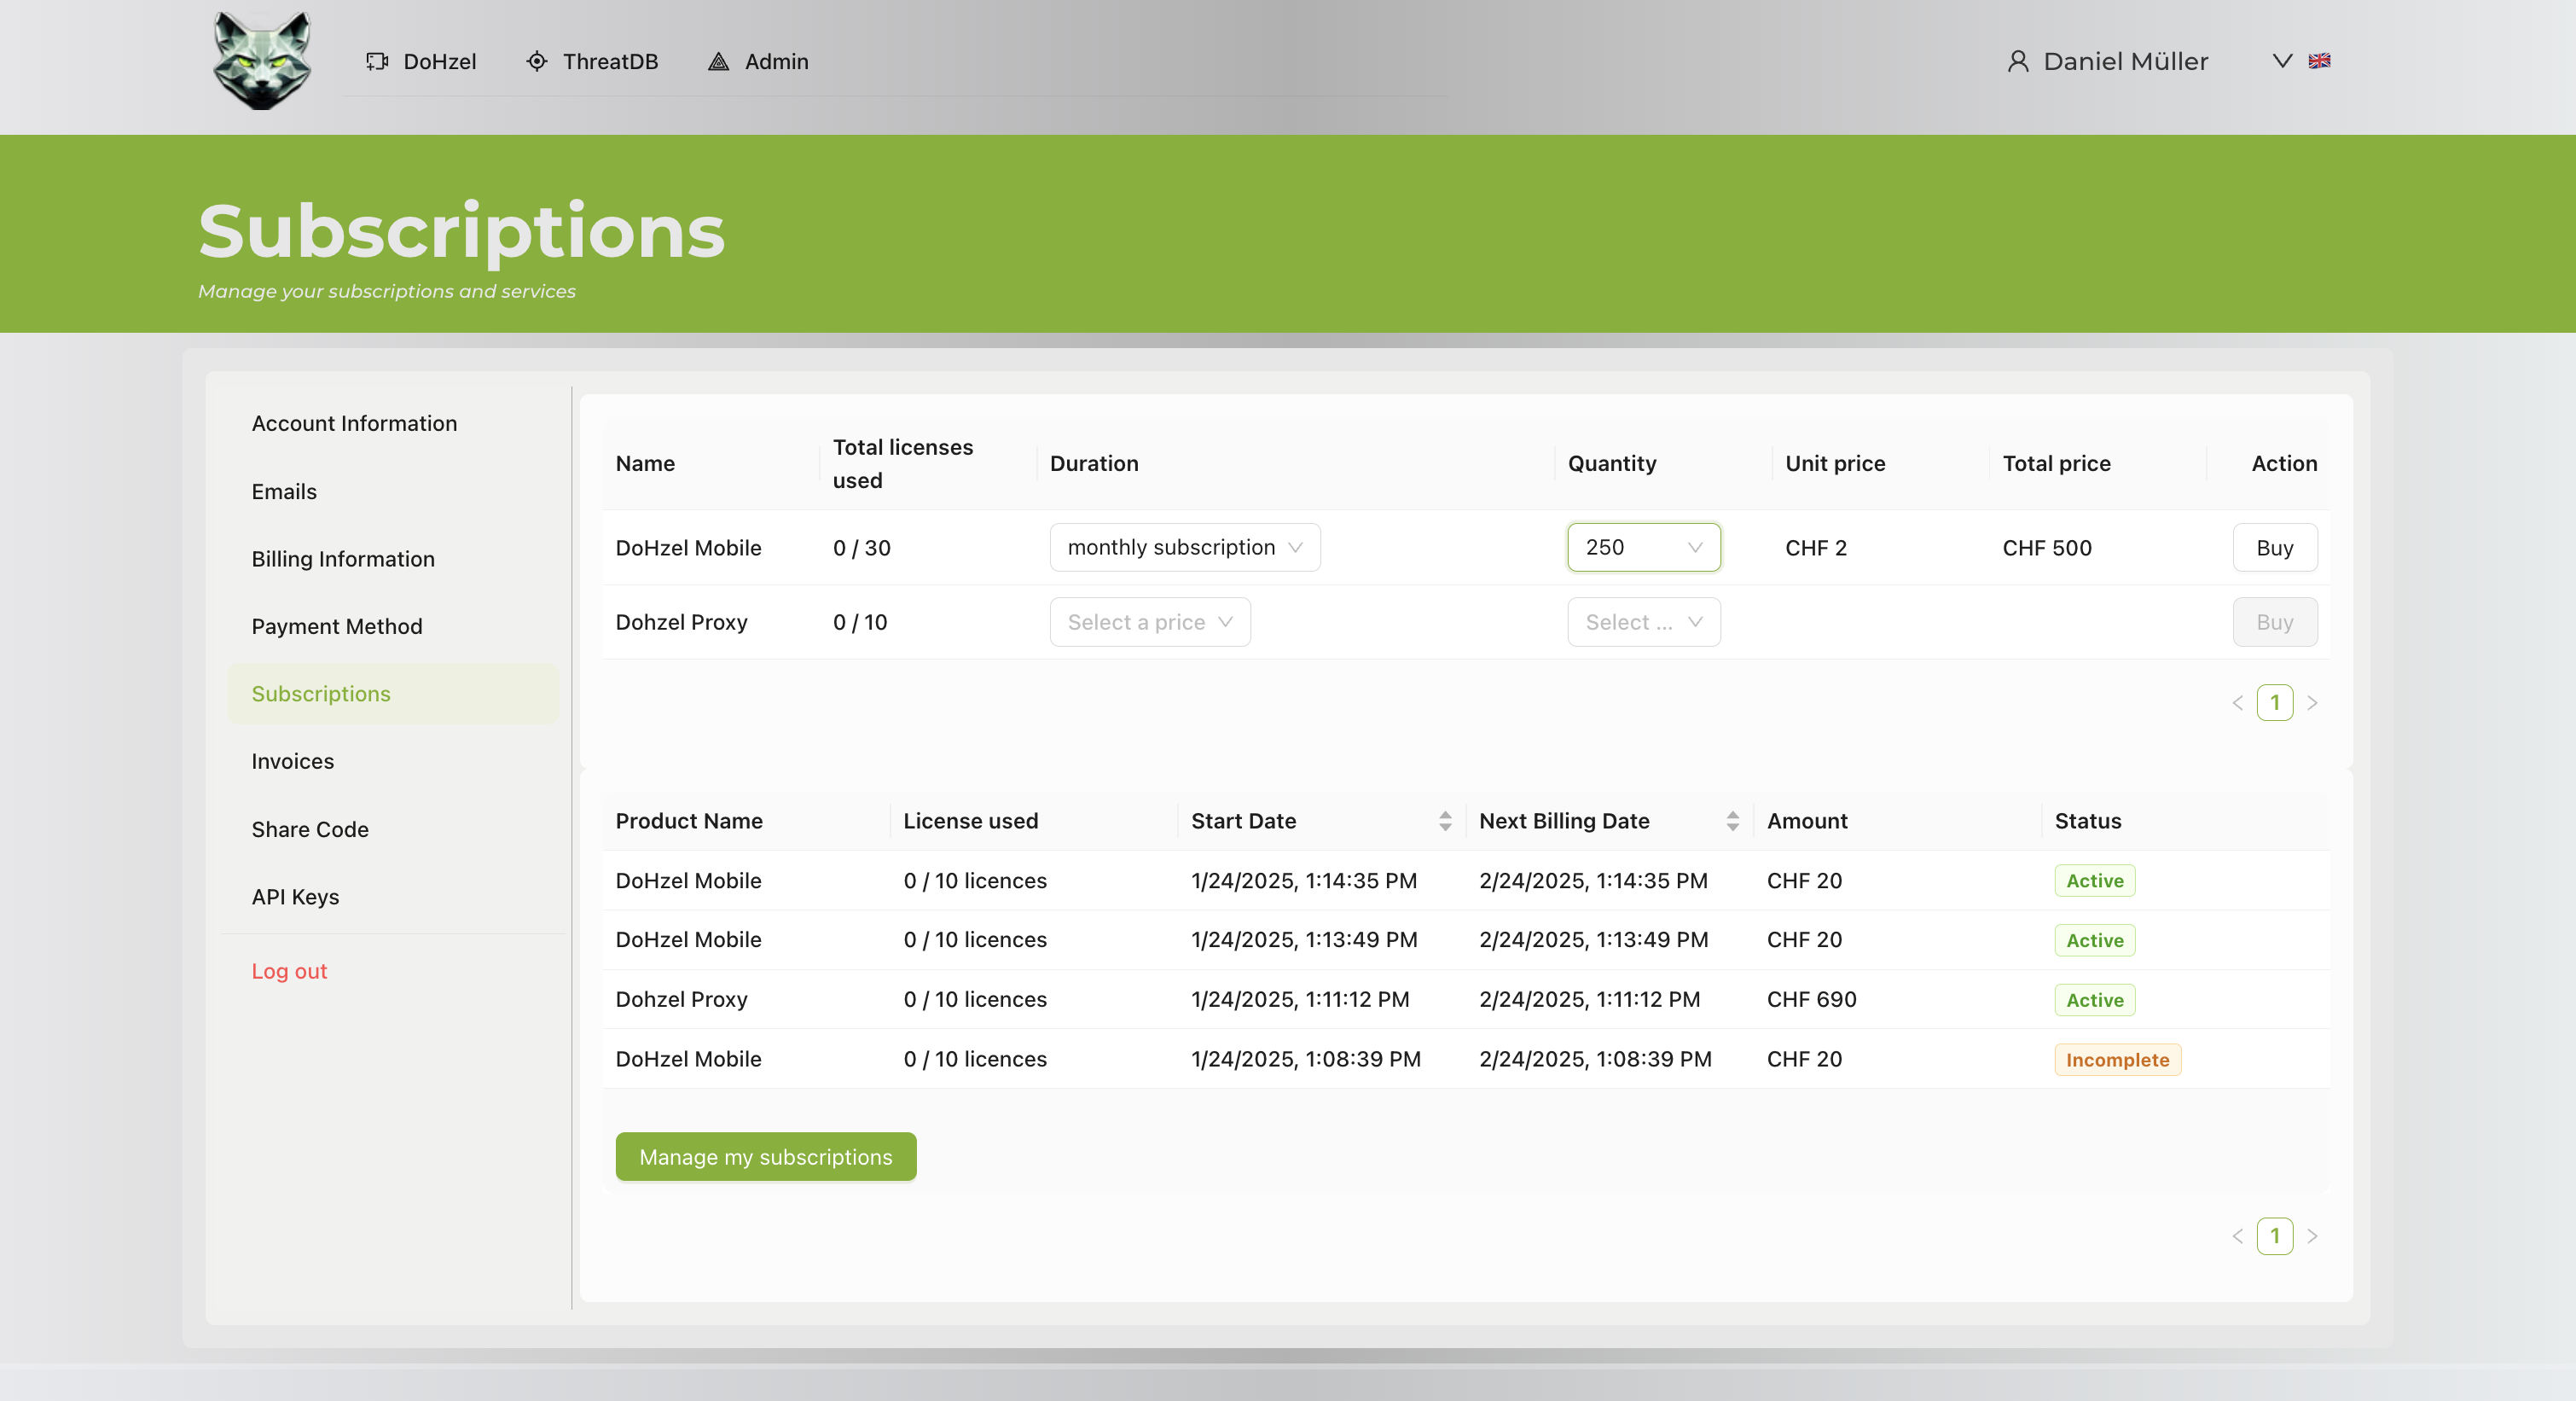Click the 0 / 30 licenses value
This screenshot has width=2576, height=1401.
tap(862, 547)
